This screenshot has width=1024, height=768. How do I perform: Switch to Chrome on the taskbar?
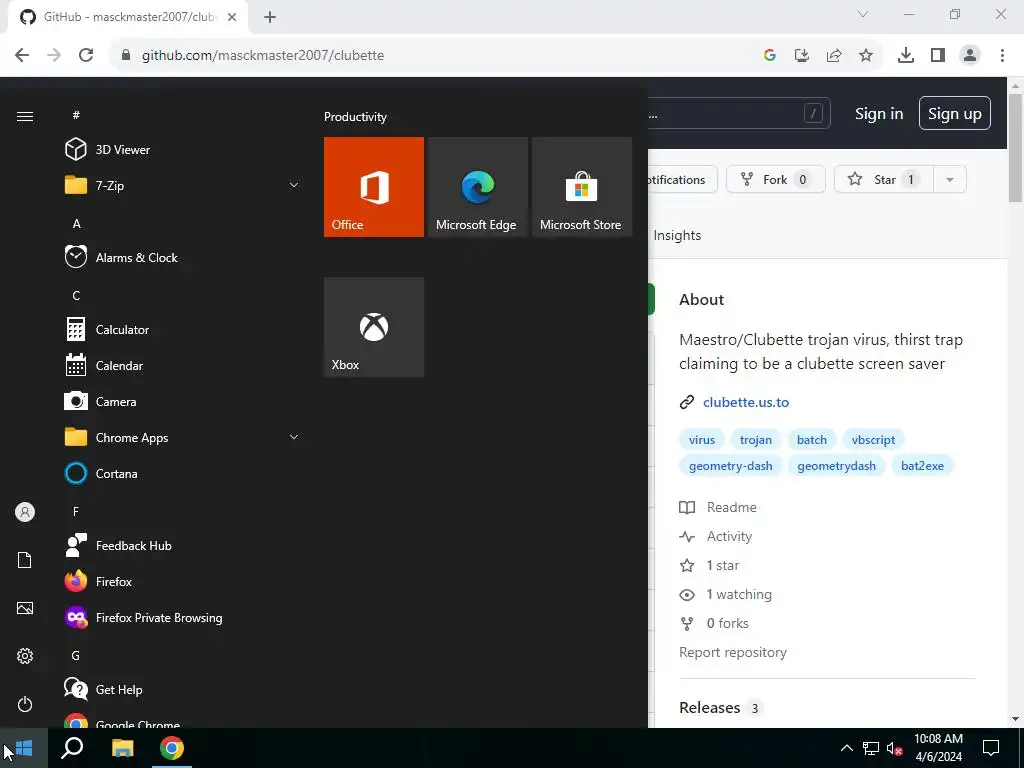(x=172, y=748)
